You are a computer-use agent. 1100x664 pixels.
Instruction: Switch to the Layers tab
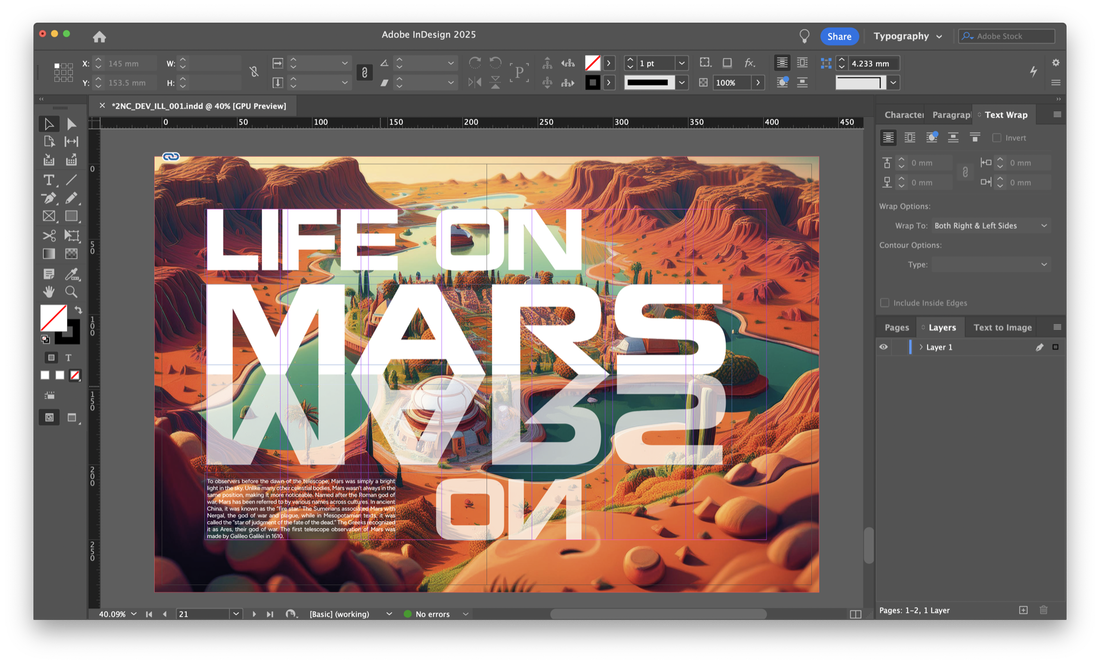click(942, 327)
